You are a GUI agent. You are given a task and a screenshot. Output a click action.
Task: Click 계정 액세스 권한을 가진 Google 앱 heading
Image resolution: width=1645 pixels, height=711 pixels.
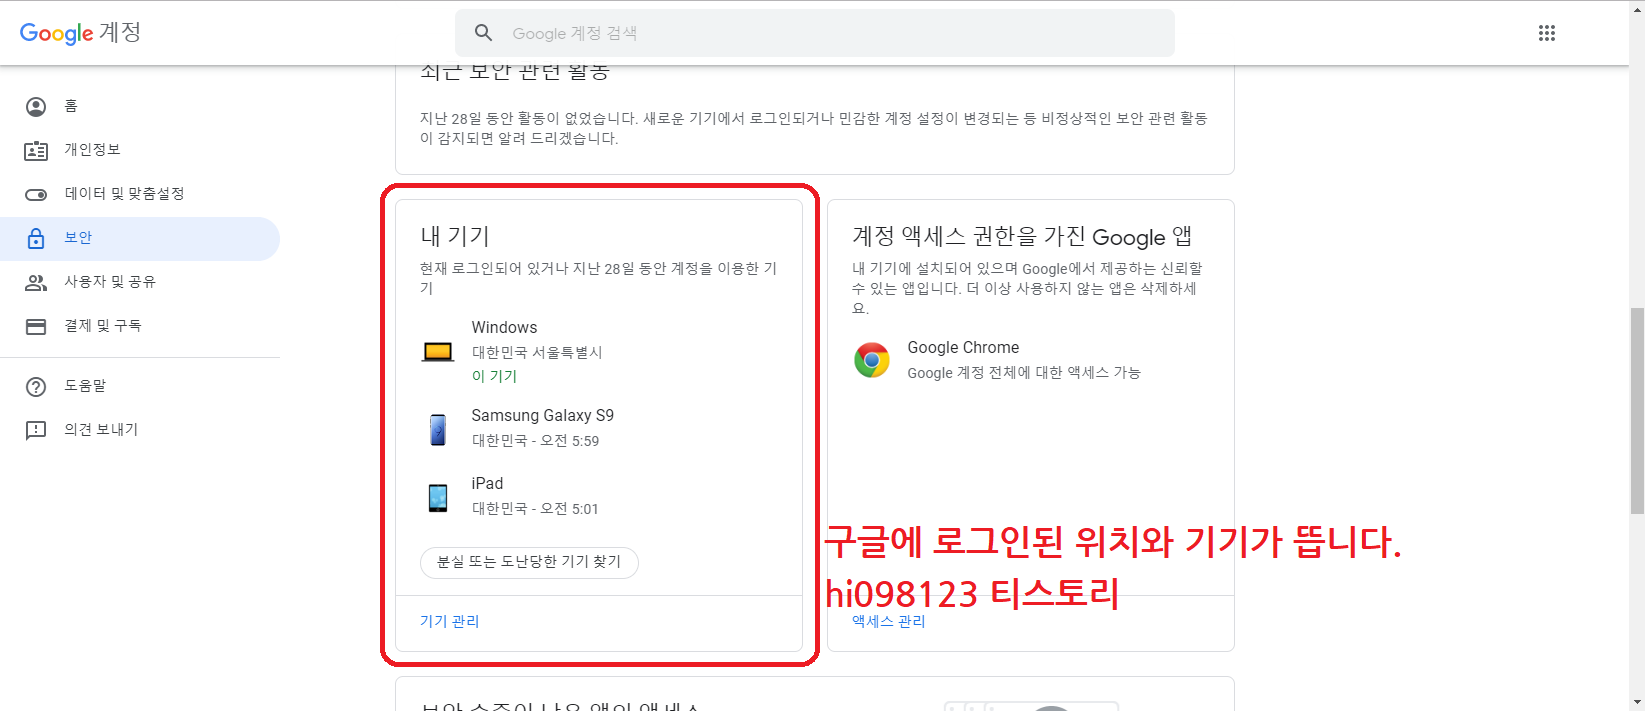pos(1022,236)
